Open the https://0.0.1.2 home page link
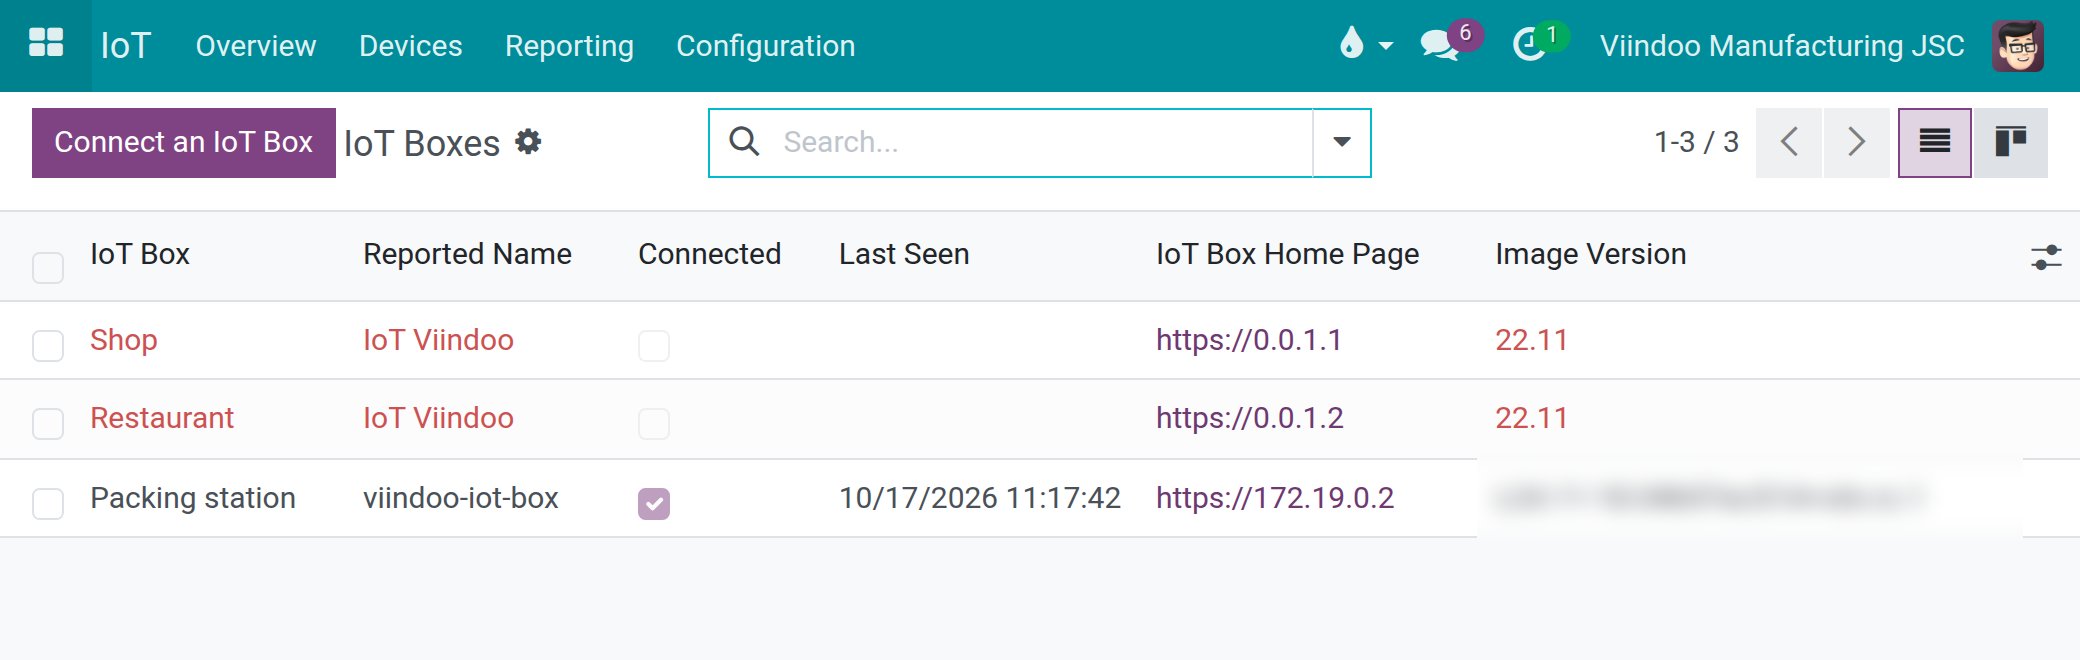The height and width of the screenshot is (660, 2080). tap(1250, 419)
